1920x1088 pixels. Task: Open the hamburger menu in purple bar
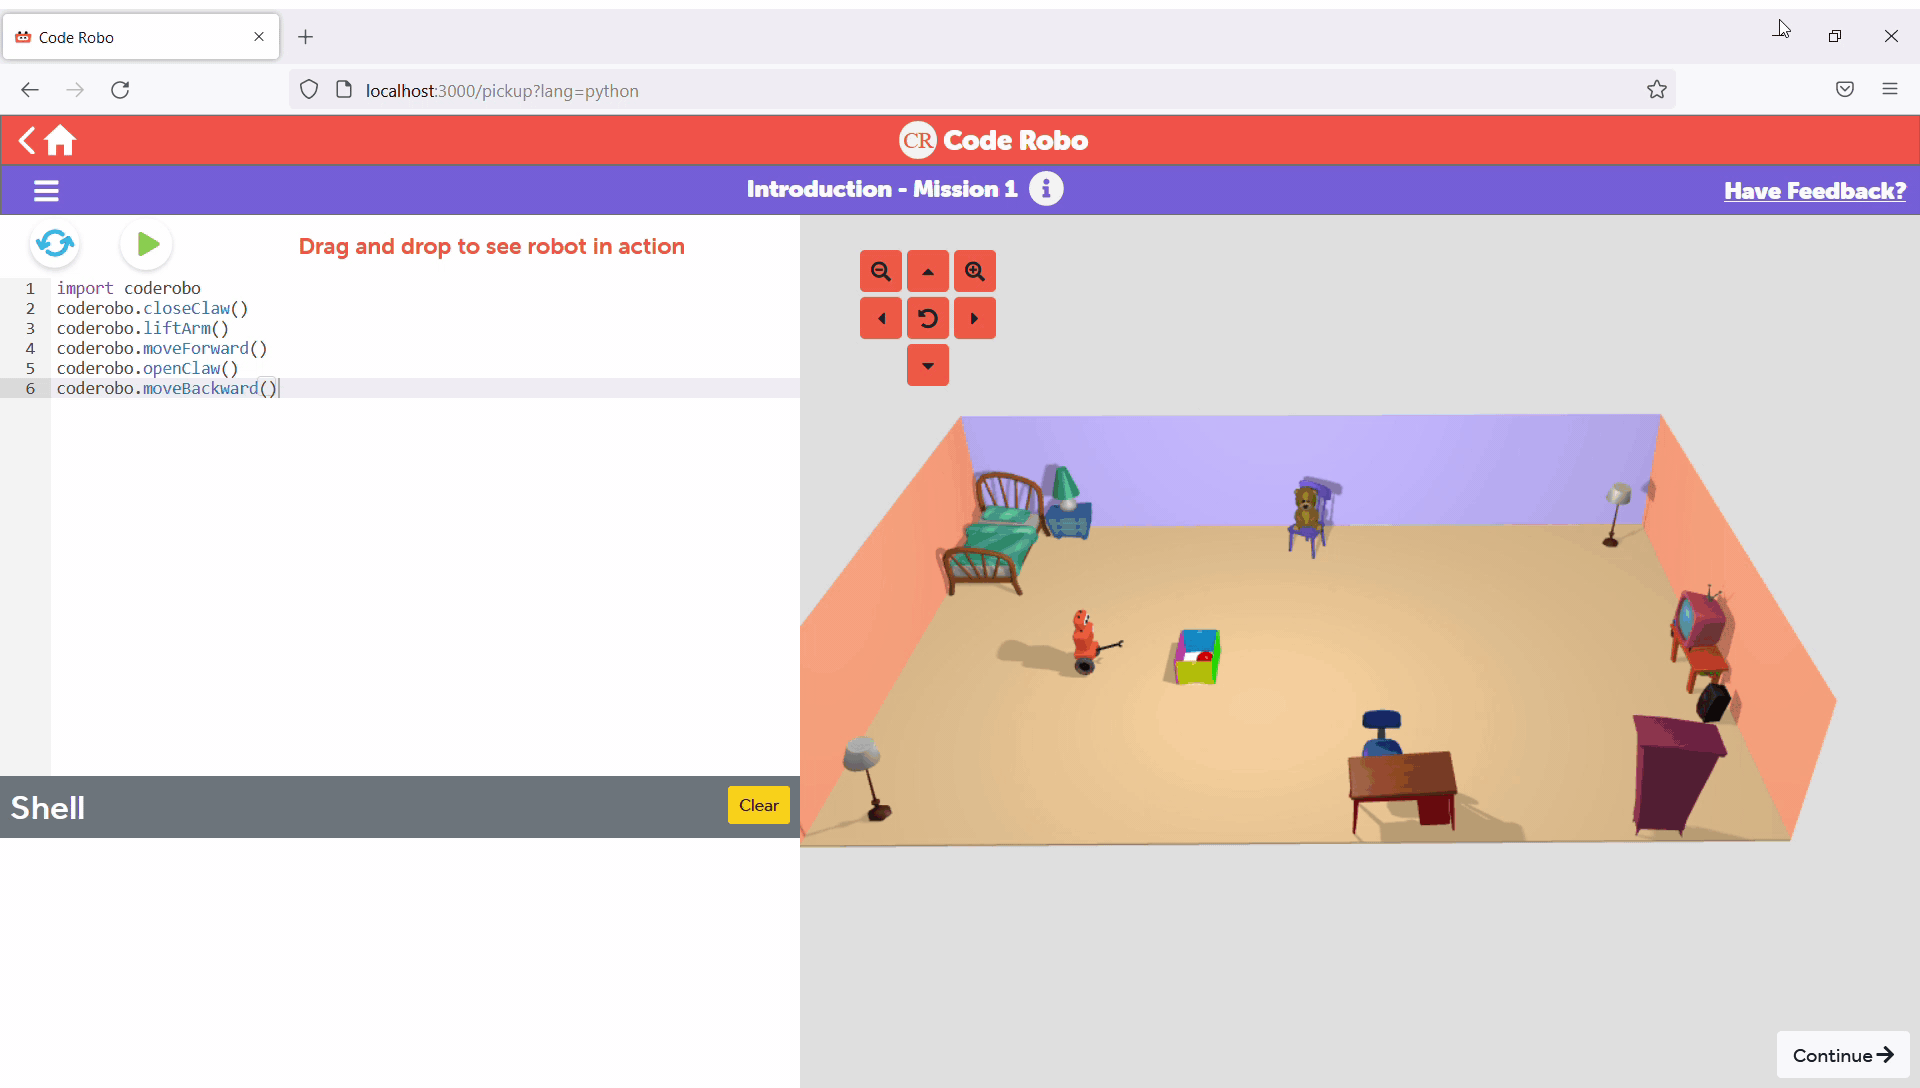click(46, 190)
